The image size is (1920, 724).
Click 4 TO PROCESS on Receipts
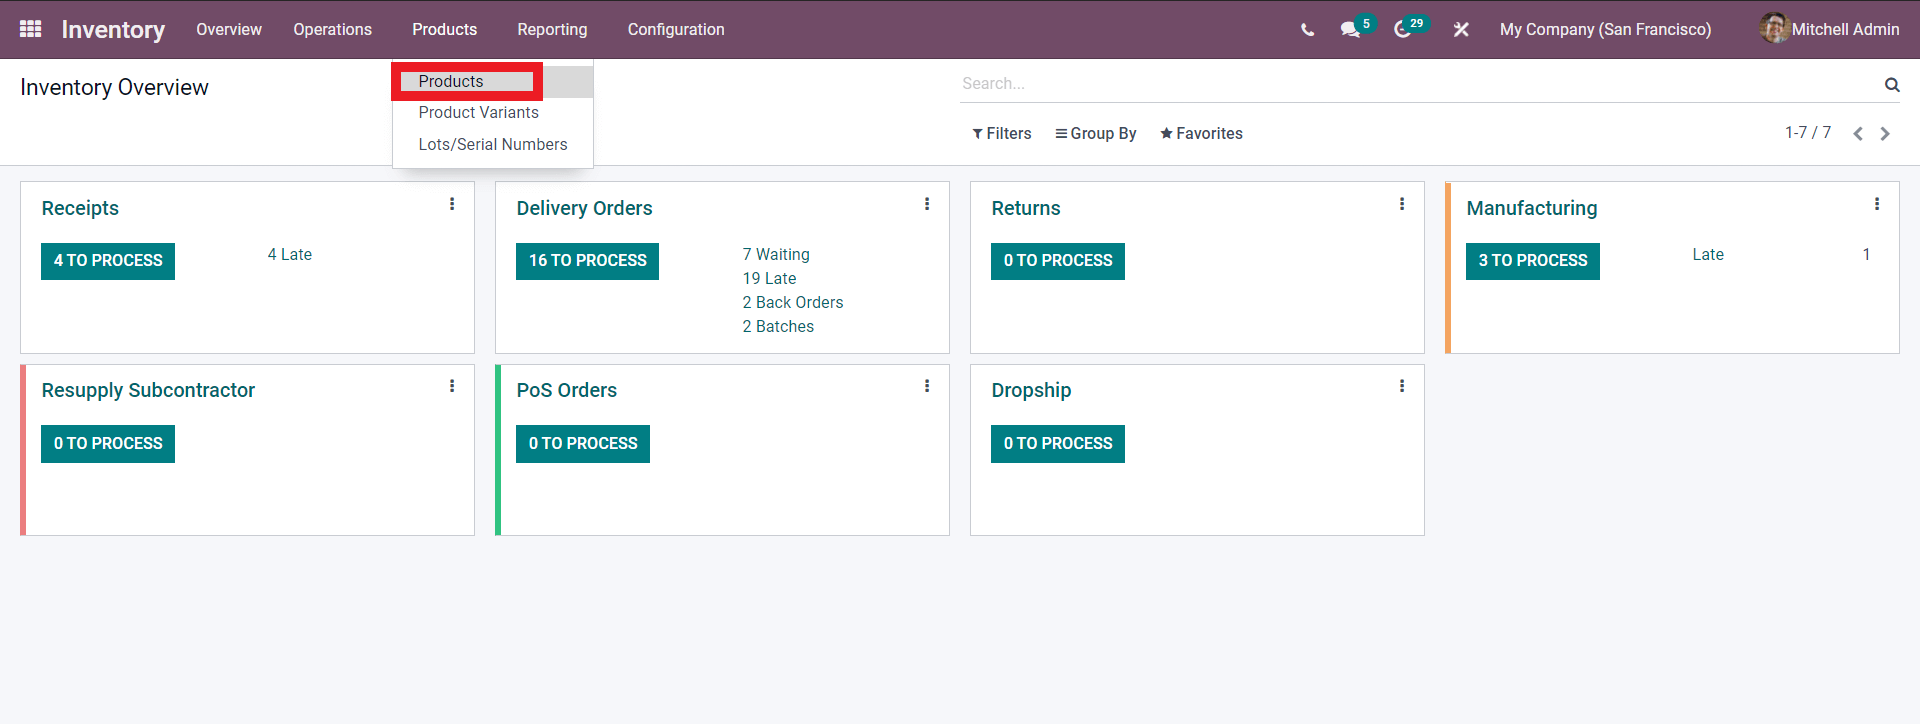pyautogui.click(x=108, y=261)
